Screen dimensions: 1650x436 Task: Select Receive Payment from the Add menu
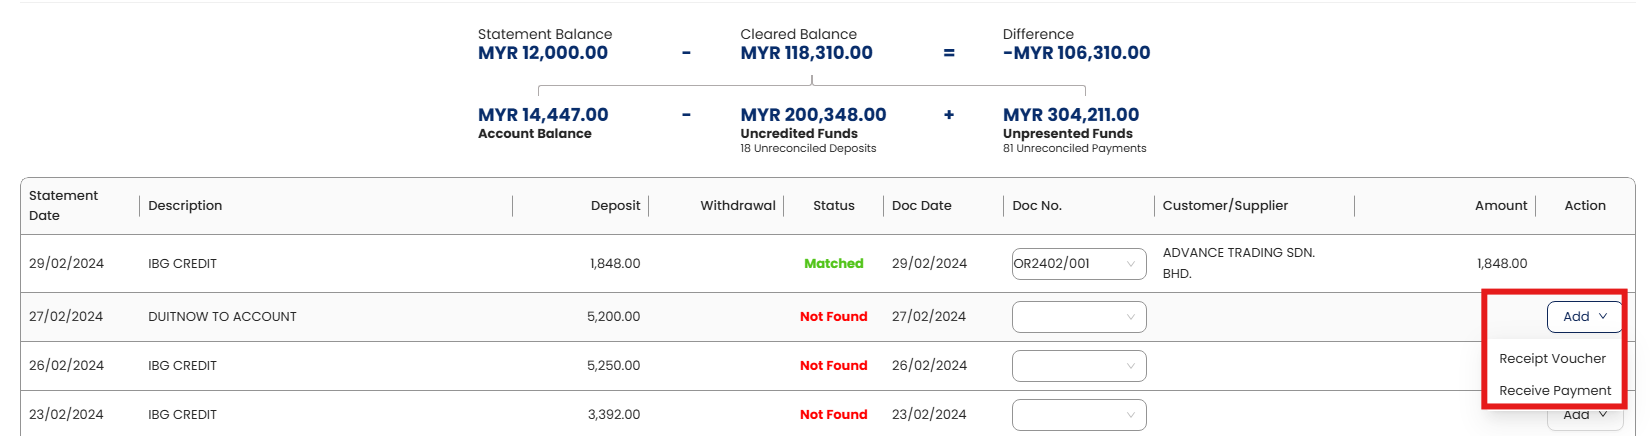click(1555, 390)
